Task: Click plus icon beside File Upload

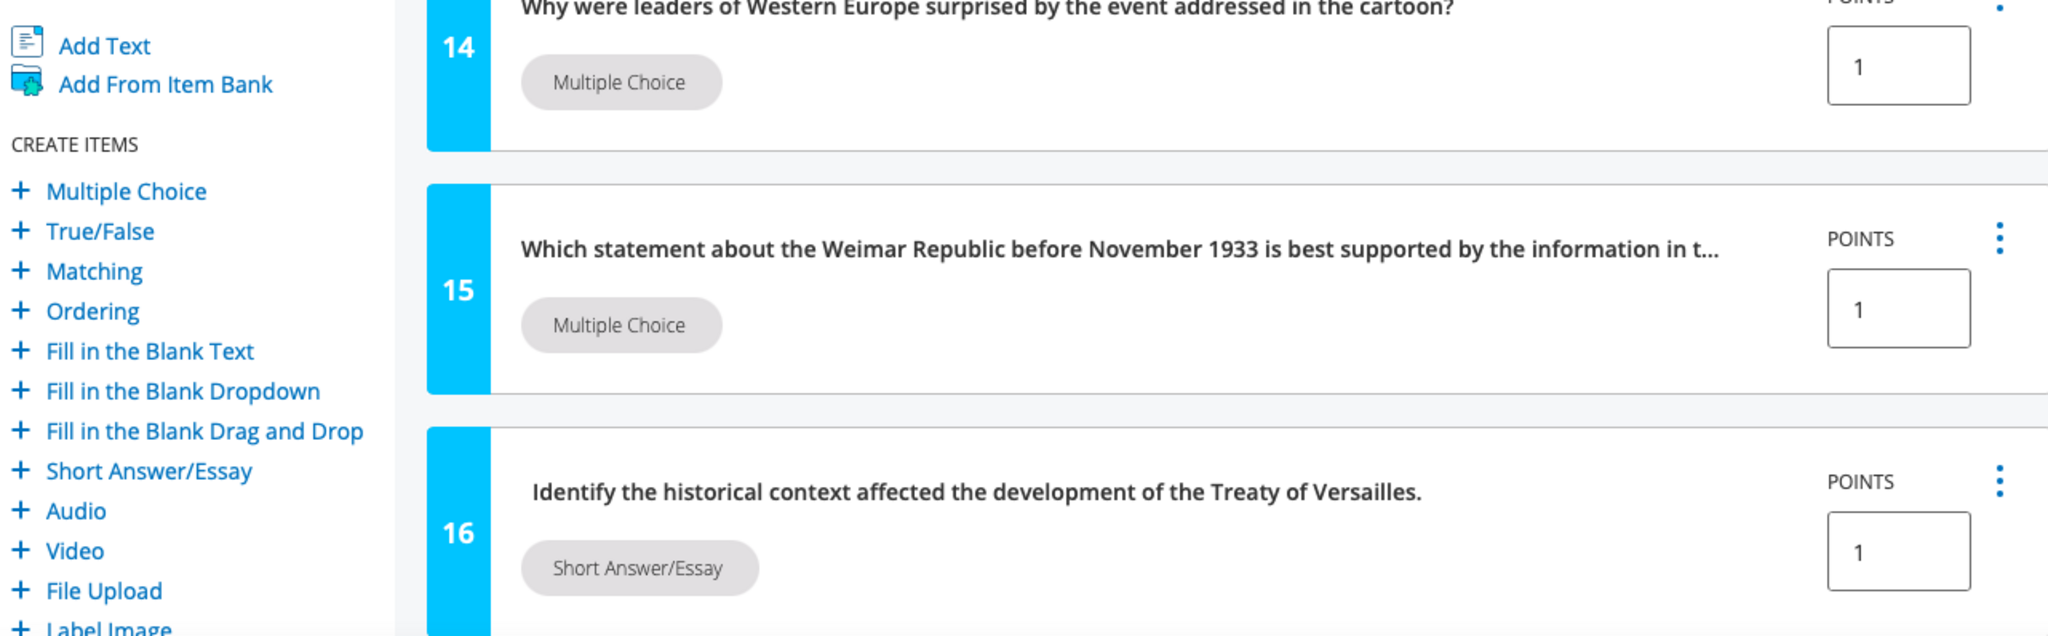Action: tap(21, 590)
